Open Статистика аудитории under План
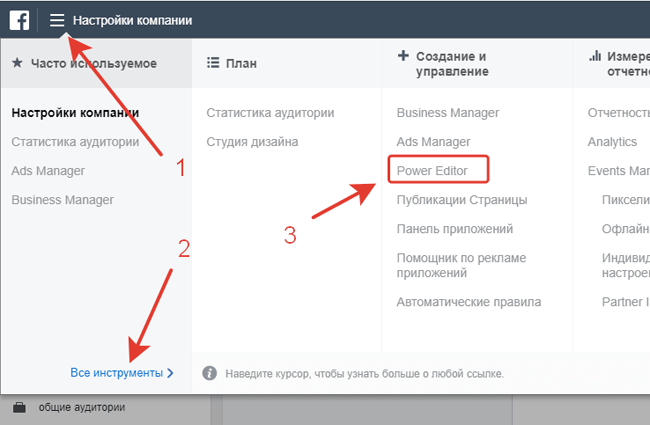This screenshot has height=425, width=650. [x=270, y=113]
